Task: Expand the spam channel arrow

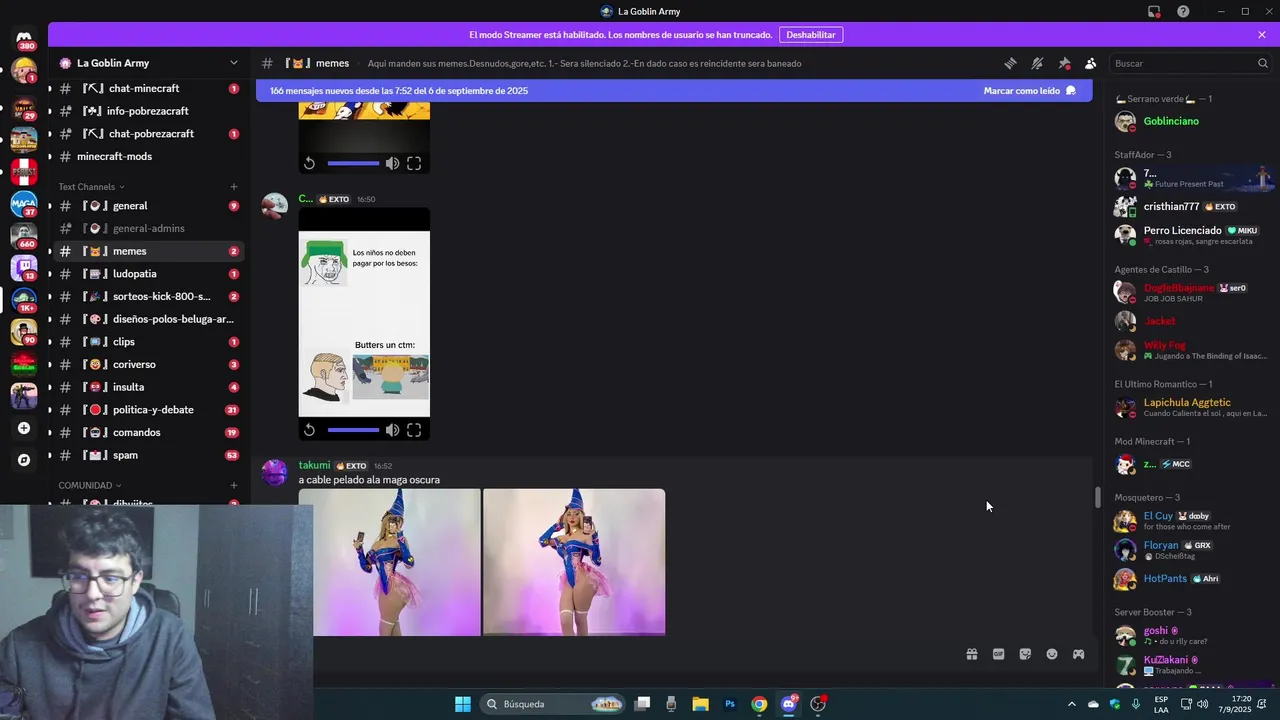Action: click(x=50, y=455)
